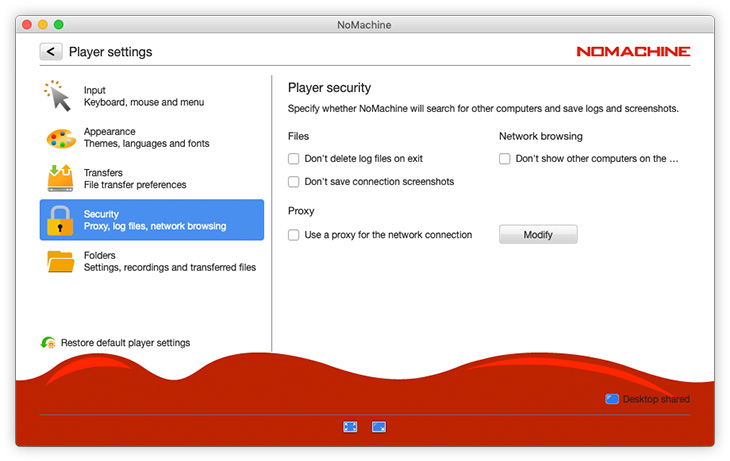This screenshot has height=461, width=730.
Task: Click the Security padlock icon
Action: pos(60,220)
